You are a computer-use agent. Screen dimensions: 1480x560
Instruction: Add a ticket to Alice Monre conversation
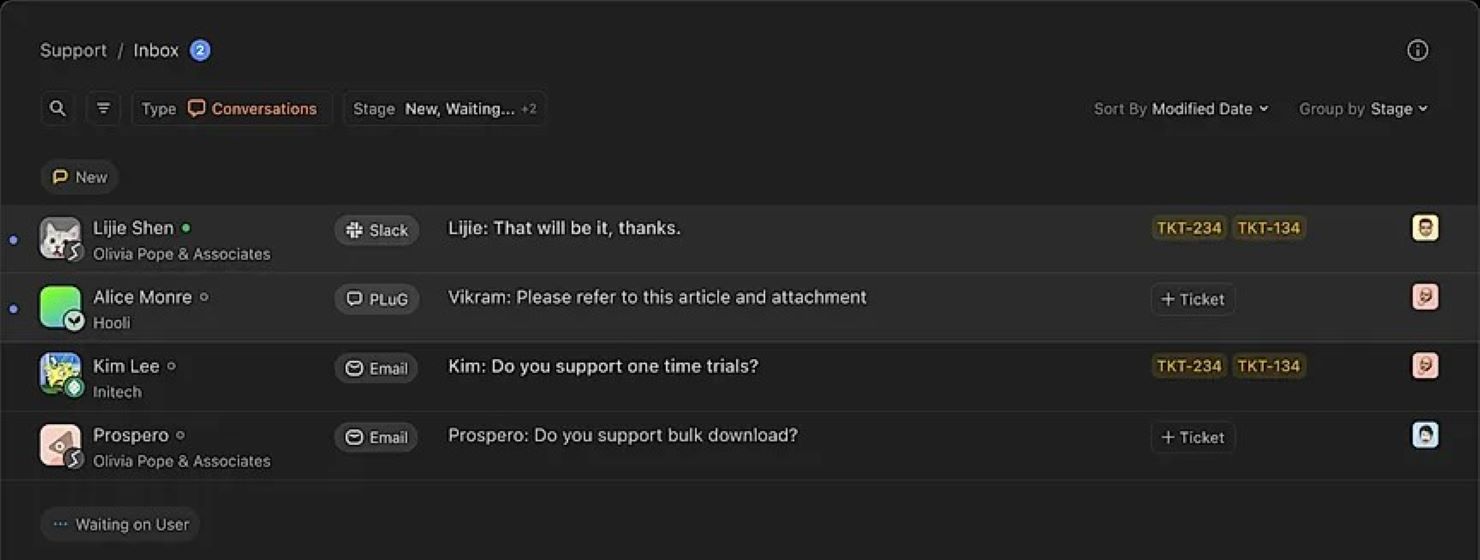click(x=1192, y=299)
